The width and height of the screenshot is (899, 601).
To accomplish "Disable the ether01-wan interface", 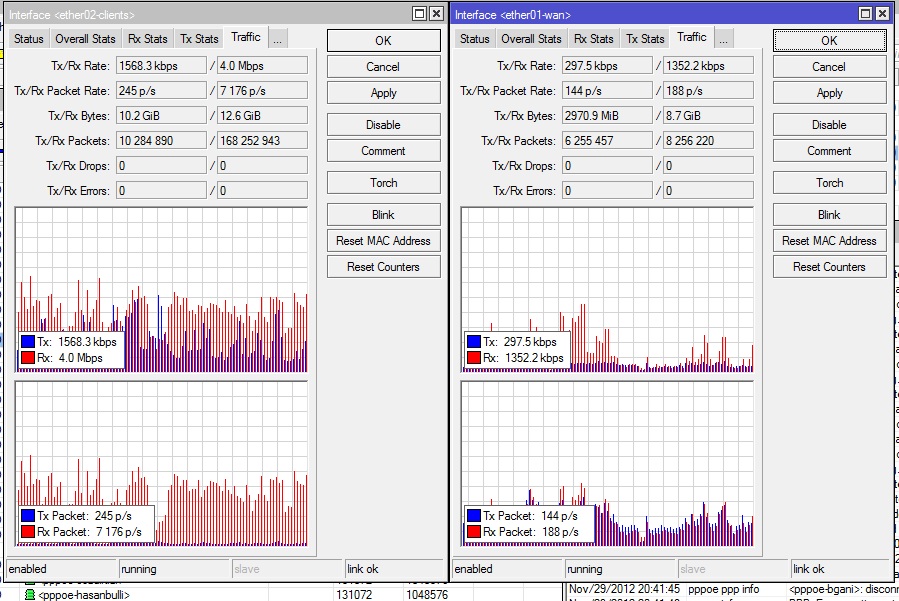I will coord(829,124).
